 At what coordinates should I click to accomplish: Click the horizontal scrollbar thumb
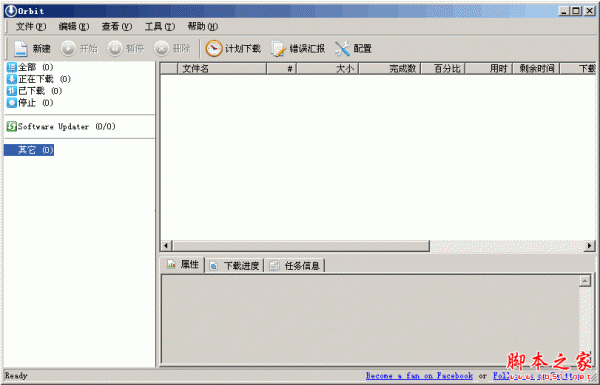tap(301, 246)
